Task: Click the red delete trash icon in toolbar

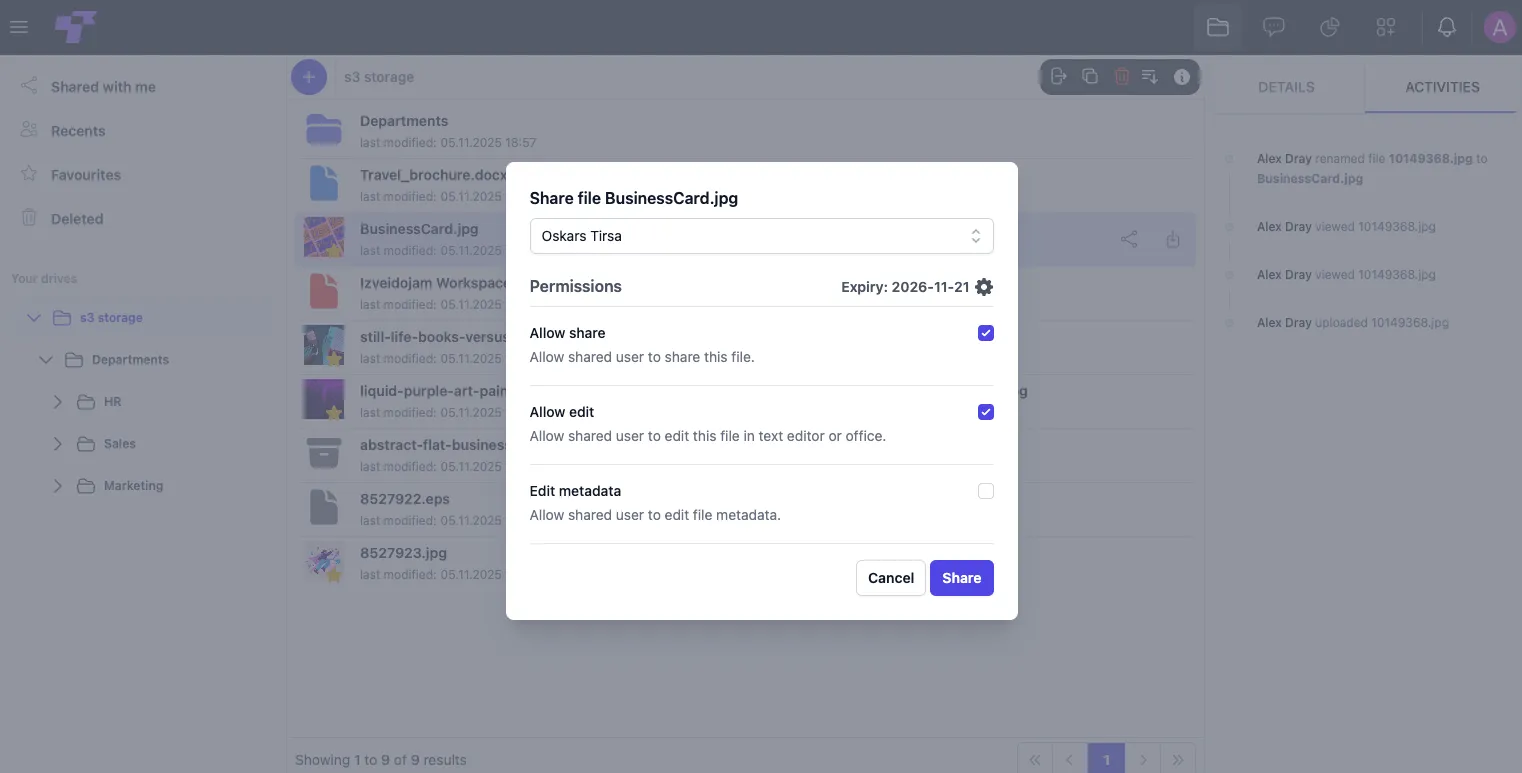Action: 1122,77
